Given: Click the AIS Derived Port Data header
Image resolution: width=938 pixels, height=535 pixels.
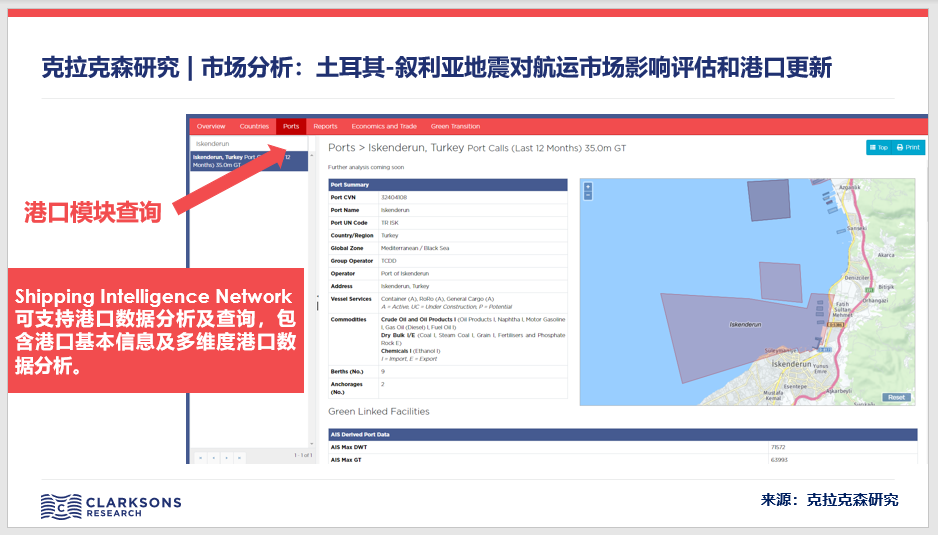Looking at the screenshot, I should 623,434.
